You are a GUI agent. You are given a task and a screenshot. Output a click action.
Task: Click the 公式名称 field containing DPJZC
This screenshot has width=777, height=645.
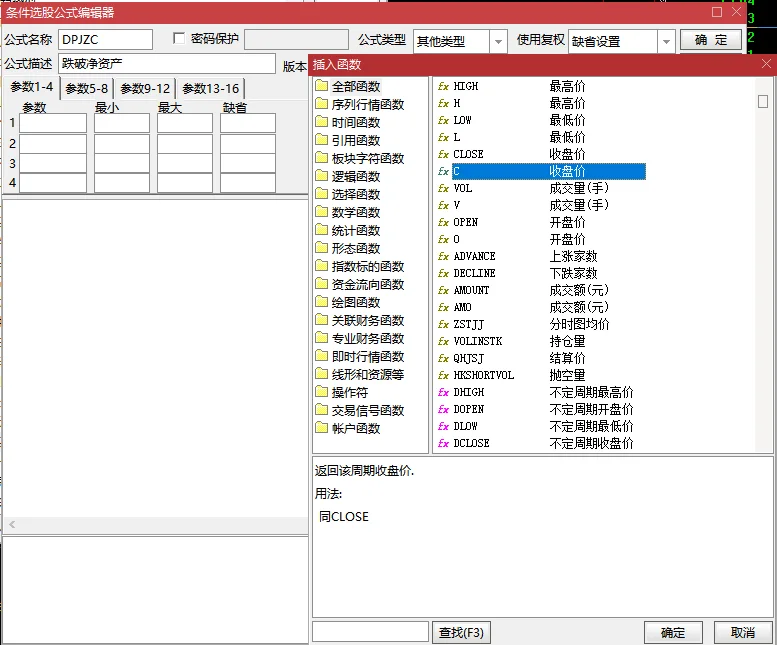coord(105,40)
